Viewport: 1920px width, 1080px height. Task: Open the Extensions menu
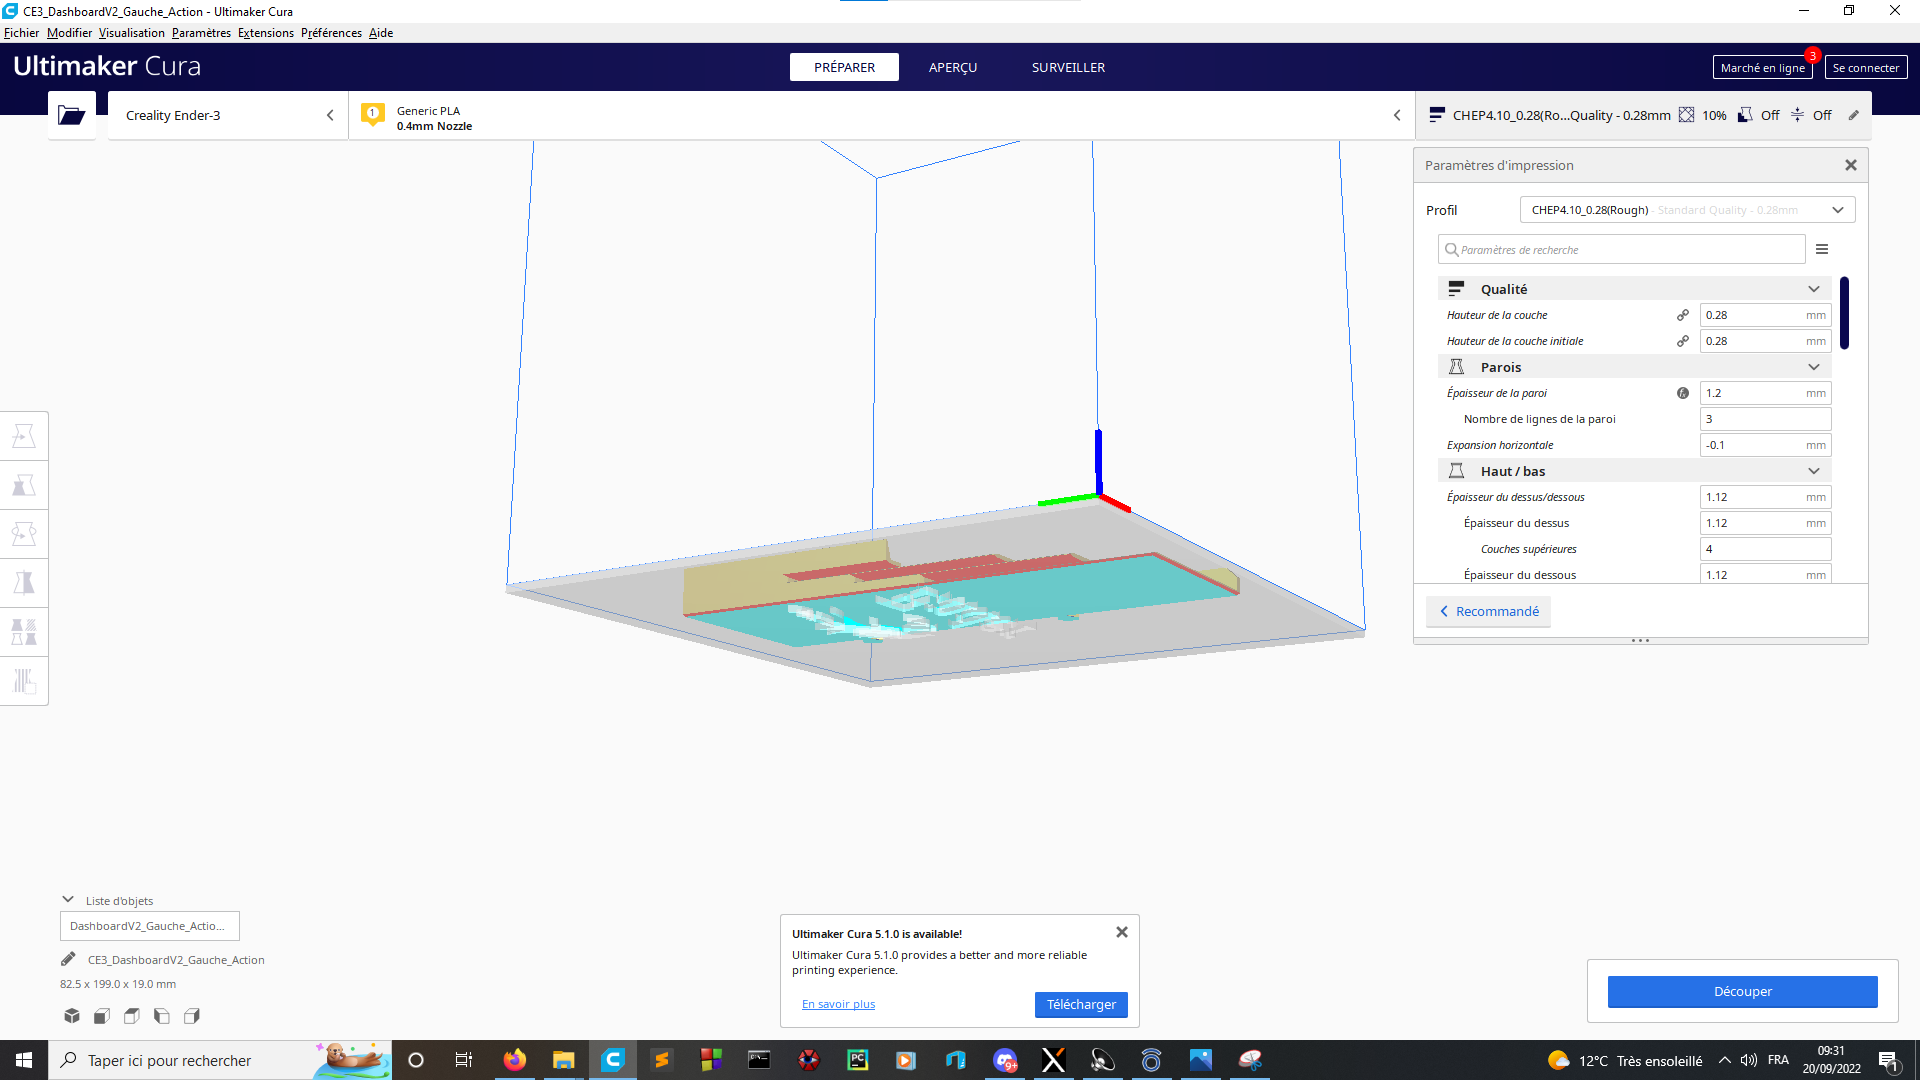coord(266,33)
